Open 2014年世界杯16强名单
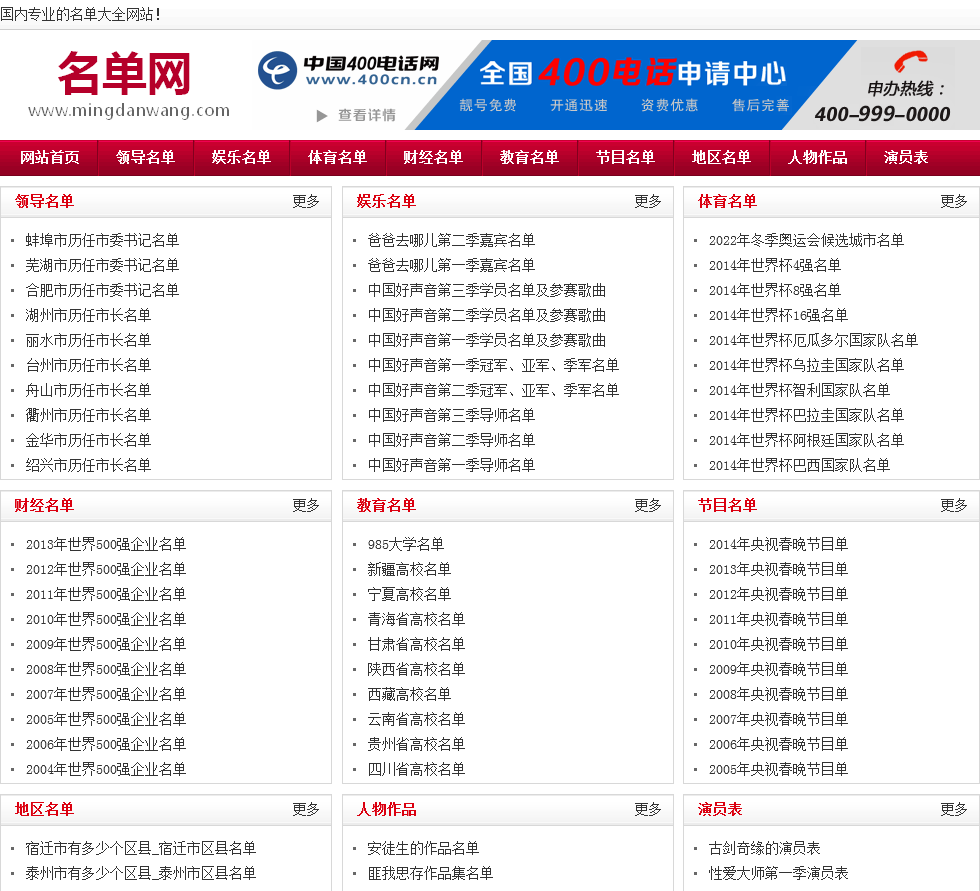This screenshot has width=980, height=891. click(778, 316)
